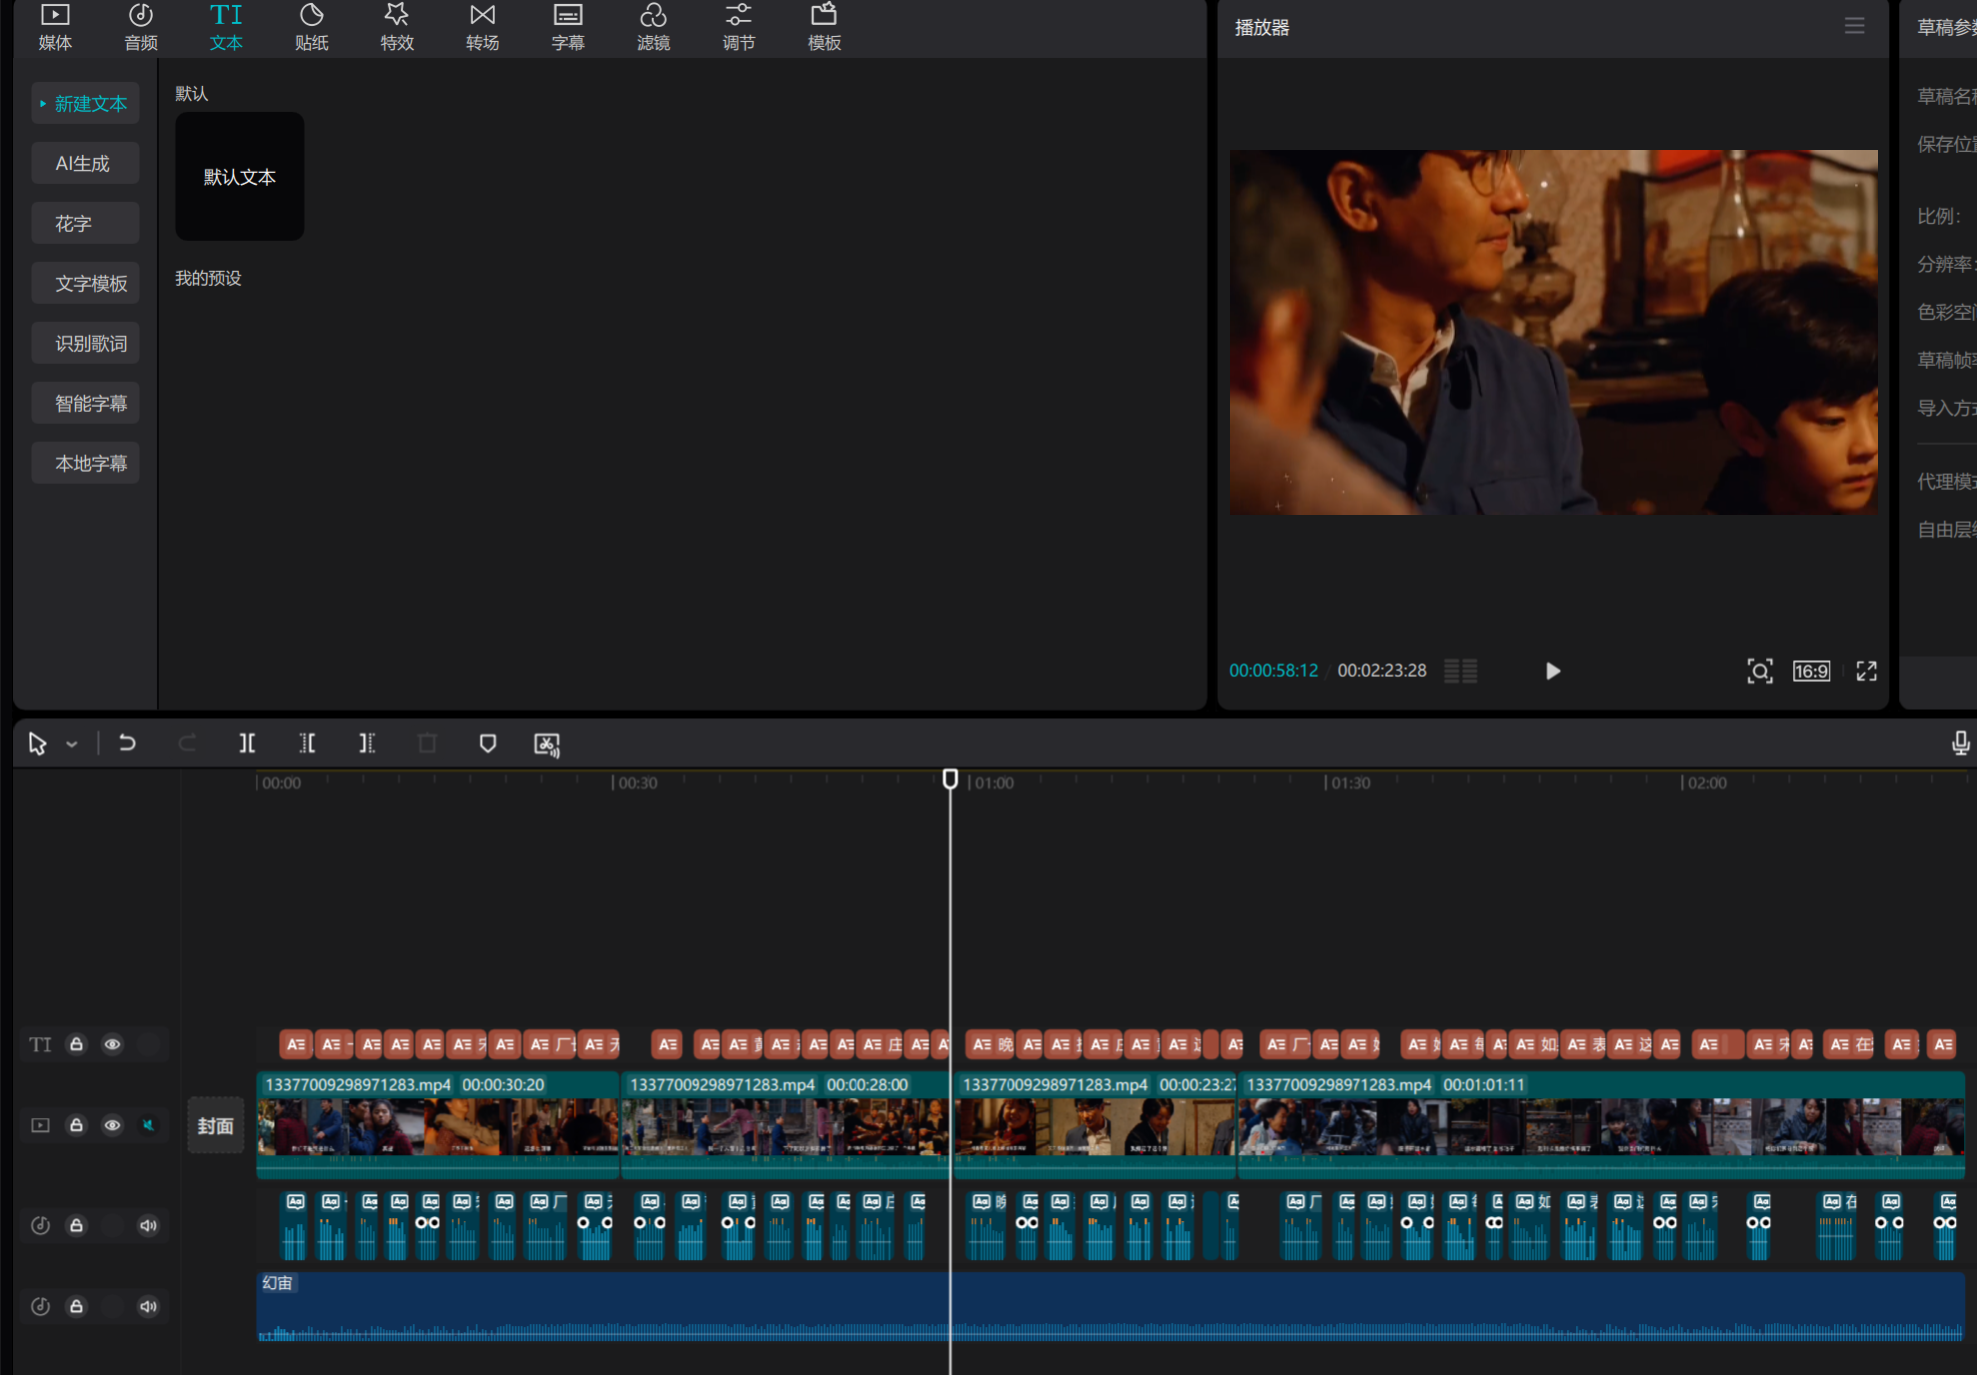This screenshot has width=1977, height=1375.
Task: Open the player panel hamburger menu
Action: click(1854, 27)
